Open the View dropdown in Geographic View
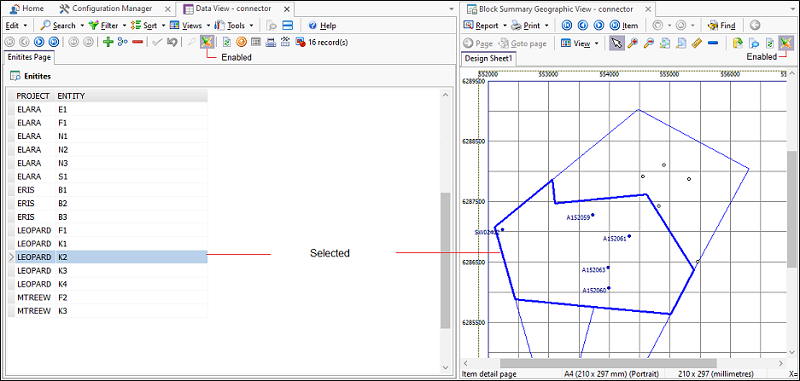 pyautogui.click(x=581, y=43)
